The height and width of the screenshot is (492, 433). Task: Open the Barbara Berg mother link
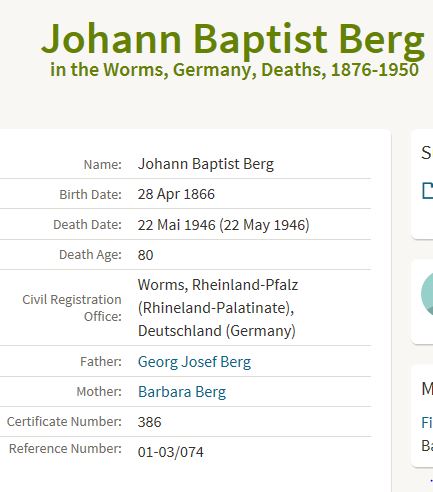click(x=182, y=392)
